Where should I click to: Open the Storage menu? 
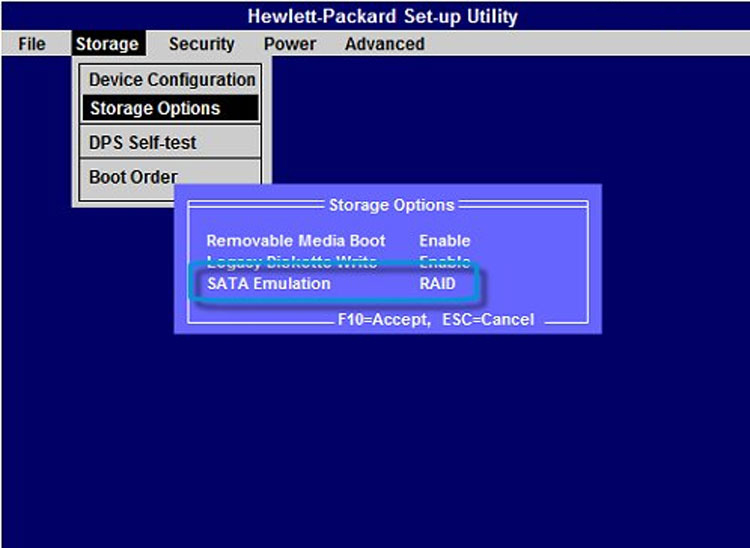109,44
